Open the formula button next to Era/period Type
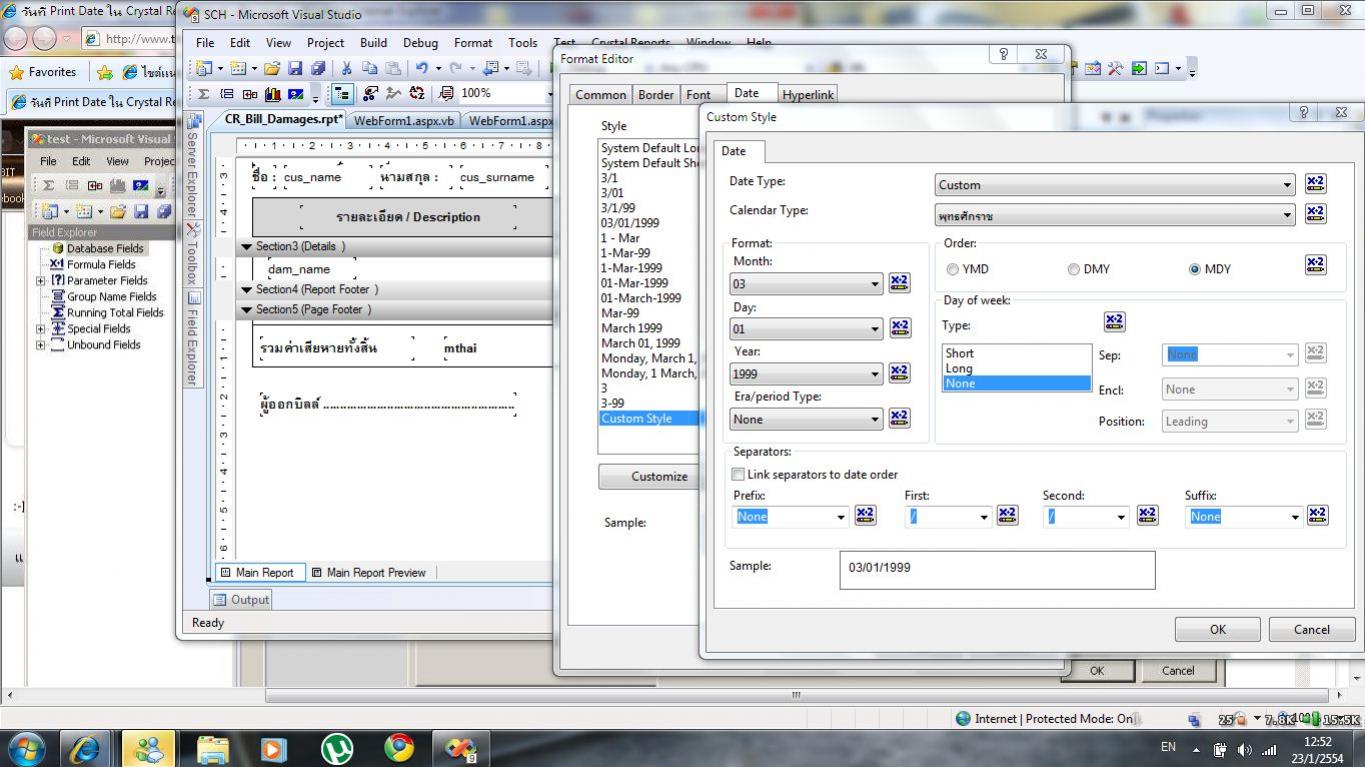Screen dimensions: 1365x767 [x=899, y=418]
